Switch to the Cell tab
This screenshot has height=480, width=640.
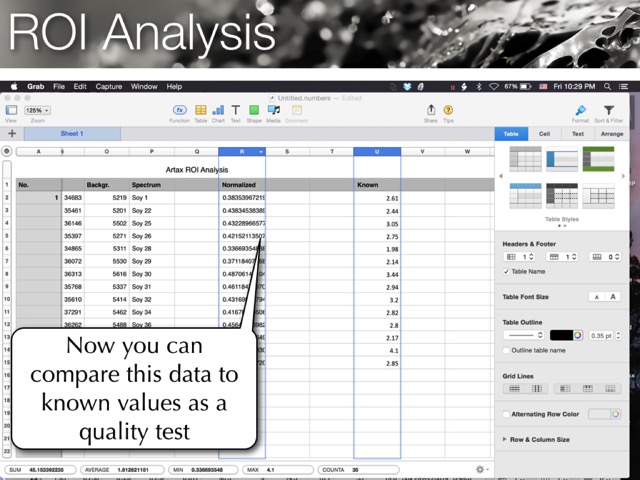click(544, 133)
